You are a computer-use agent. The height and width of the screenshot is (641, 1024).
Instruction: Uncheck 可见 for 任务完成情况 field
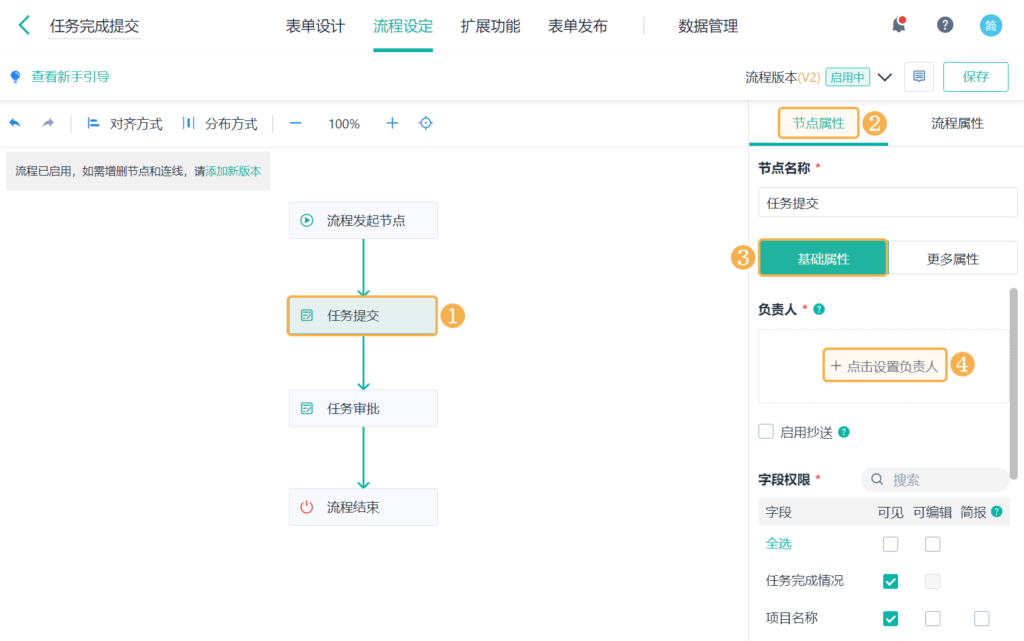pyautogui.click(x=889, y=580)
